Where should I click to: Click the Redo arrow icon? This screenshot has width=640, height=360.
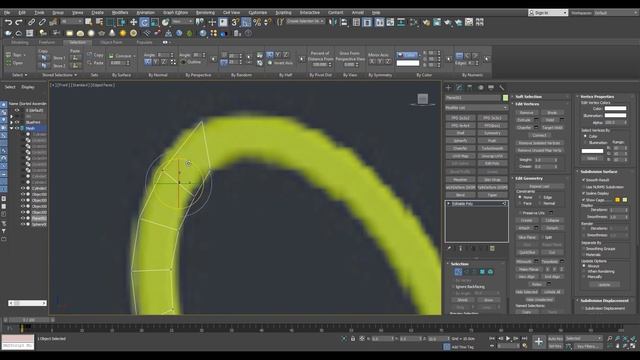[19, 22]
